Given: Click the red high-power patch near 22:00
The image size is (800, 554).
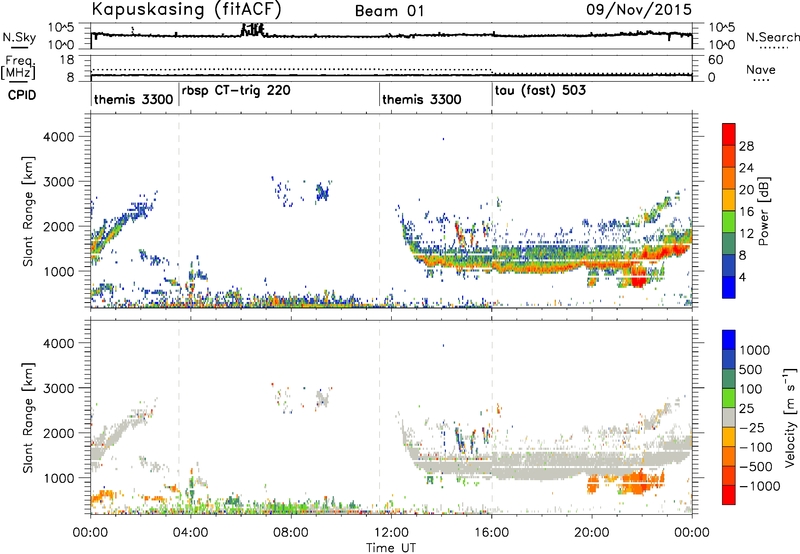Looking at the screenshot, I should [x=638, y=279].
